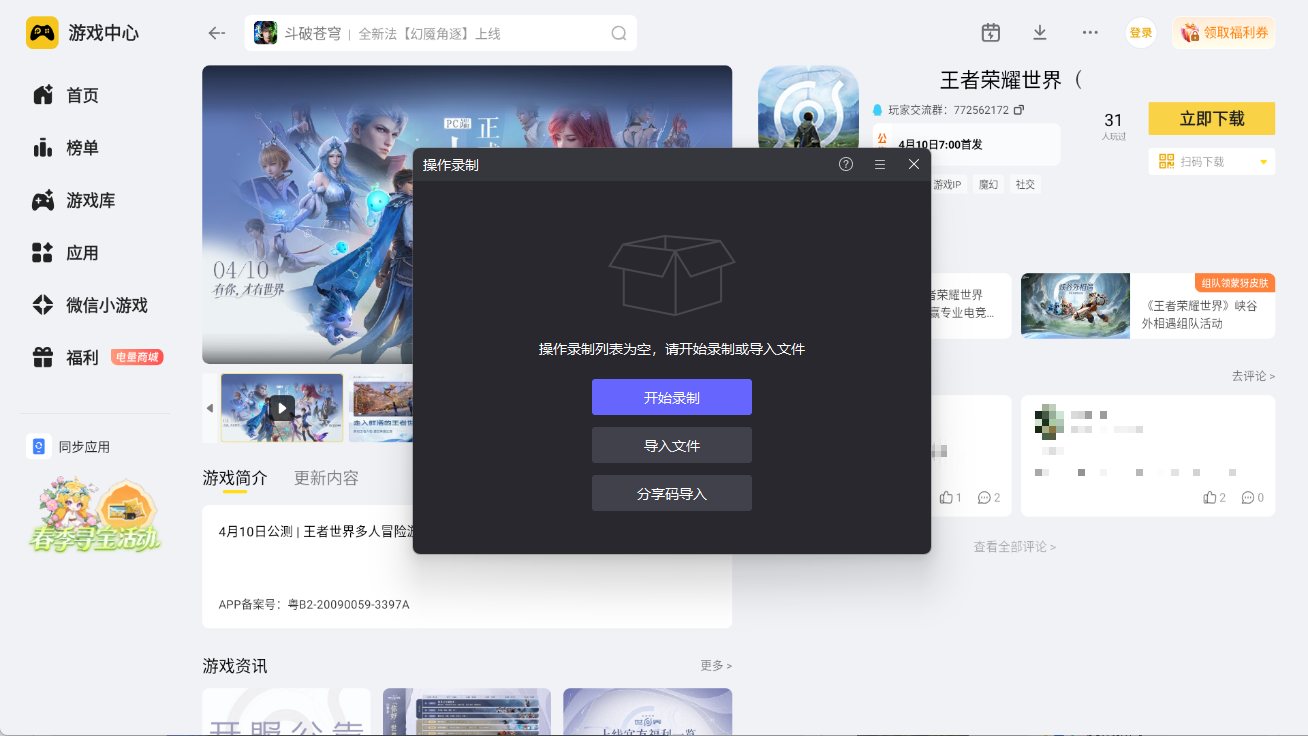Screen dimensions: 1308x736
Task: Click the 同步应用 sync icon
Action: [x=39, y=446]
